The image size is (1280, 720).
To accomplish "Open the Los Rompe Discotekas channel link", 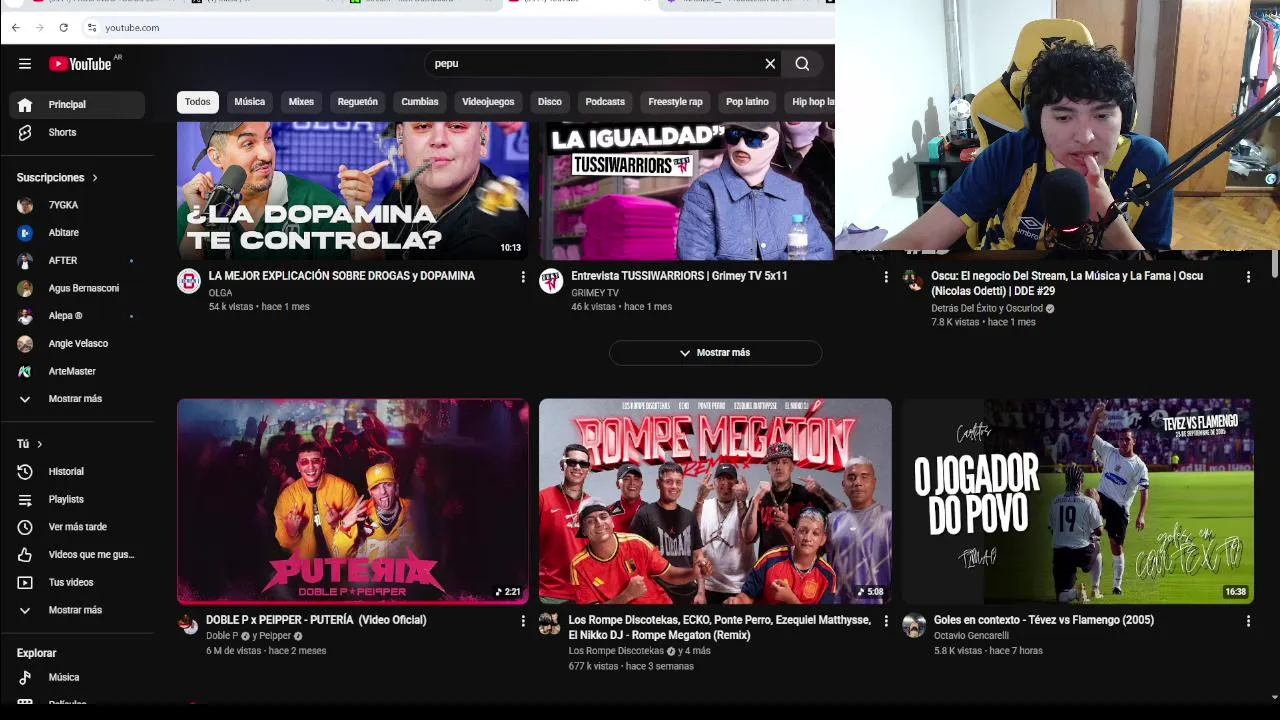I will tap(616, 651).
